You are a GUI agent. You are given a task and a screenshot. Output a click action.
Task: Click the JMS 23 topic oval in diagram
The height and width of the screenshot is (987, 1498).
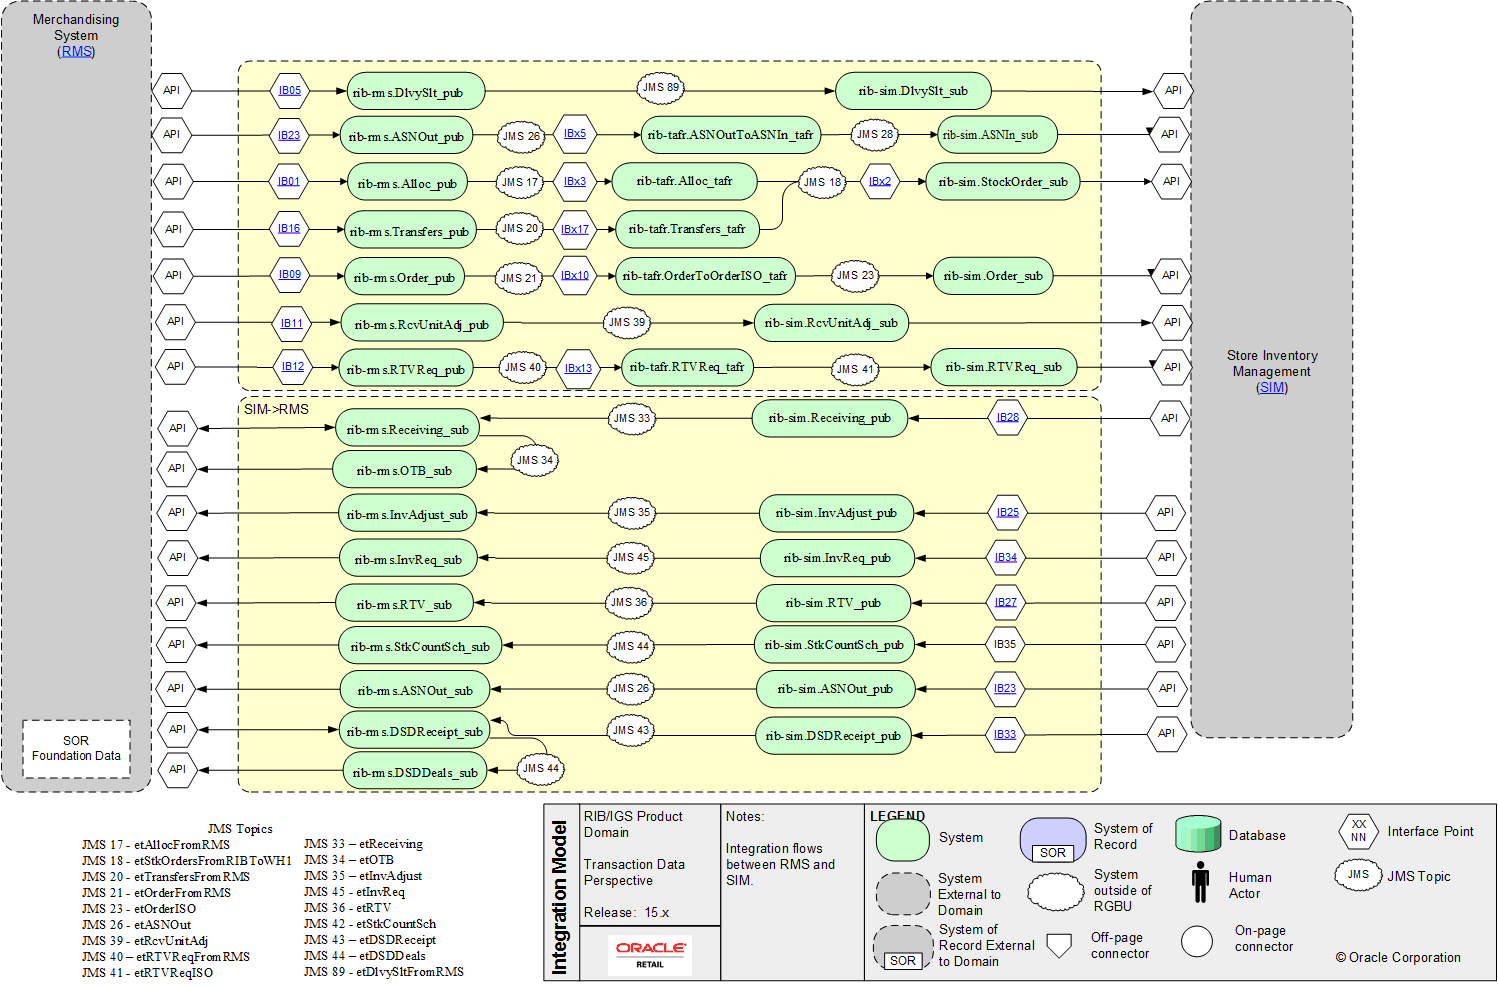point(855,275)
